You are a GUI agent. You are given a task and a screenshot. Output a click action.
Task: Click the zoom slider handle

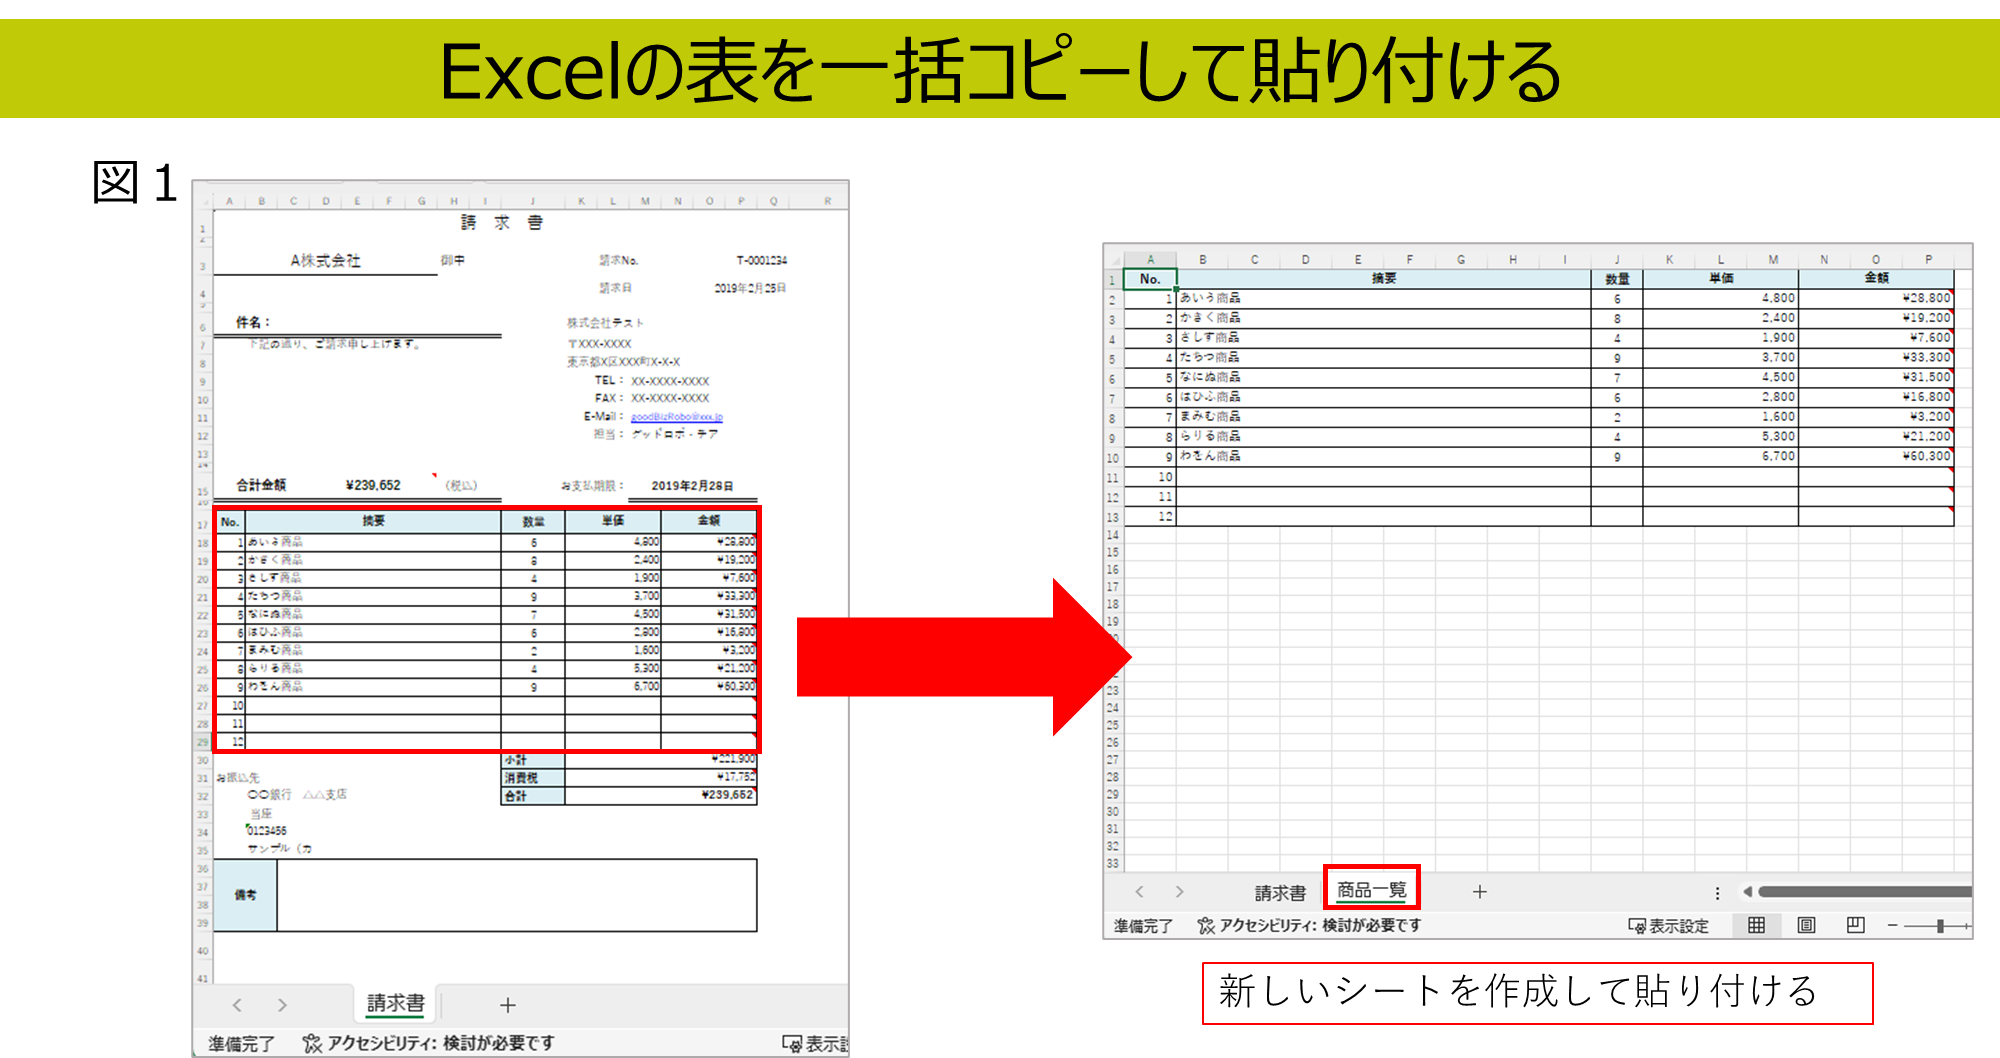[x=1940, y=926]
